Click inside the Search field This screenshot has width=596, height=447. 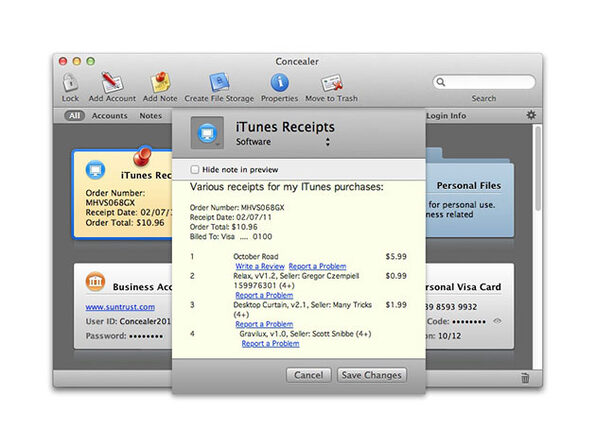484,82
